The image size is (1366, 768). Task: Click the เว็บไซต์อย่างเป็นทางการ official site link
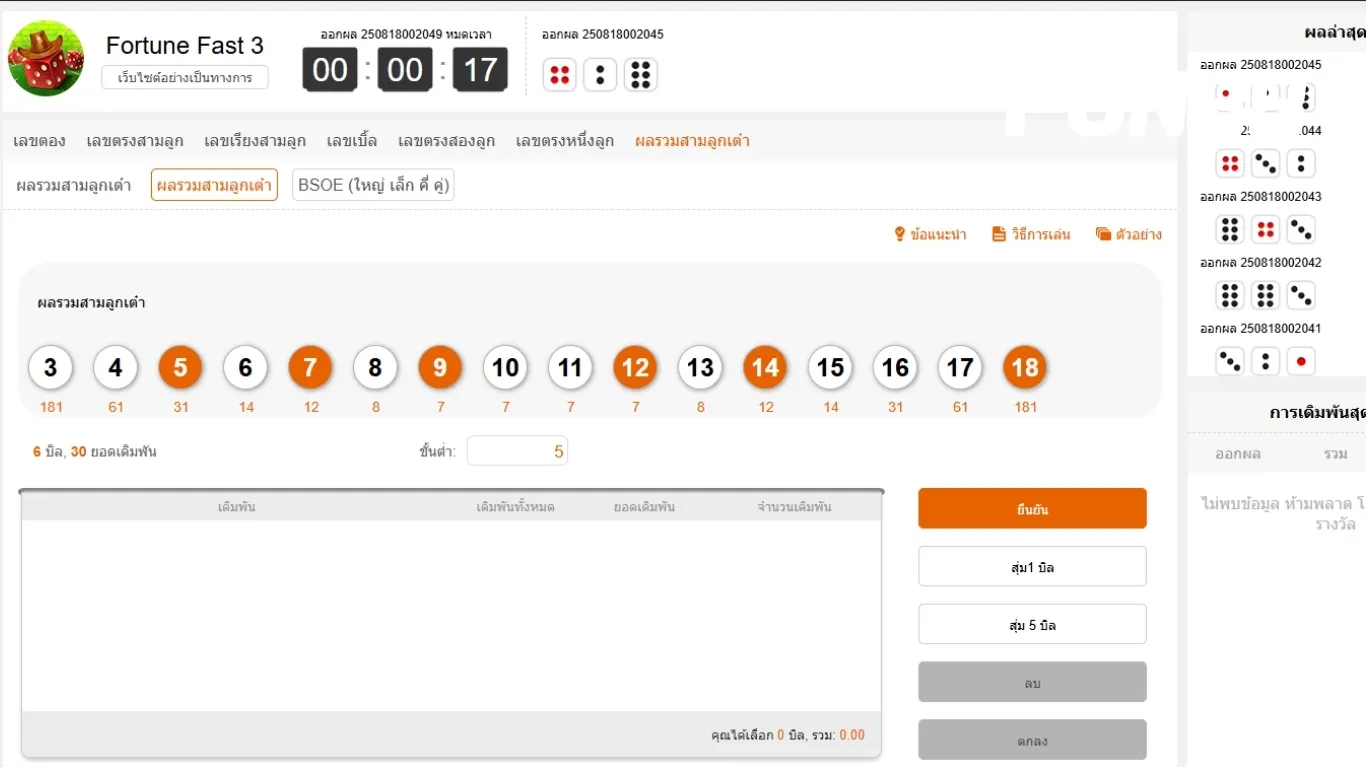pyautogui.click(x=185, y=78)
